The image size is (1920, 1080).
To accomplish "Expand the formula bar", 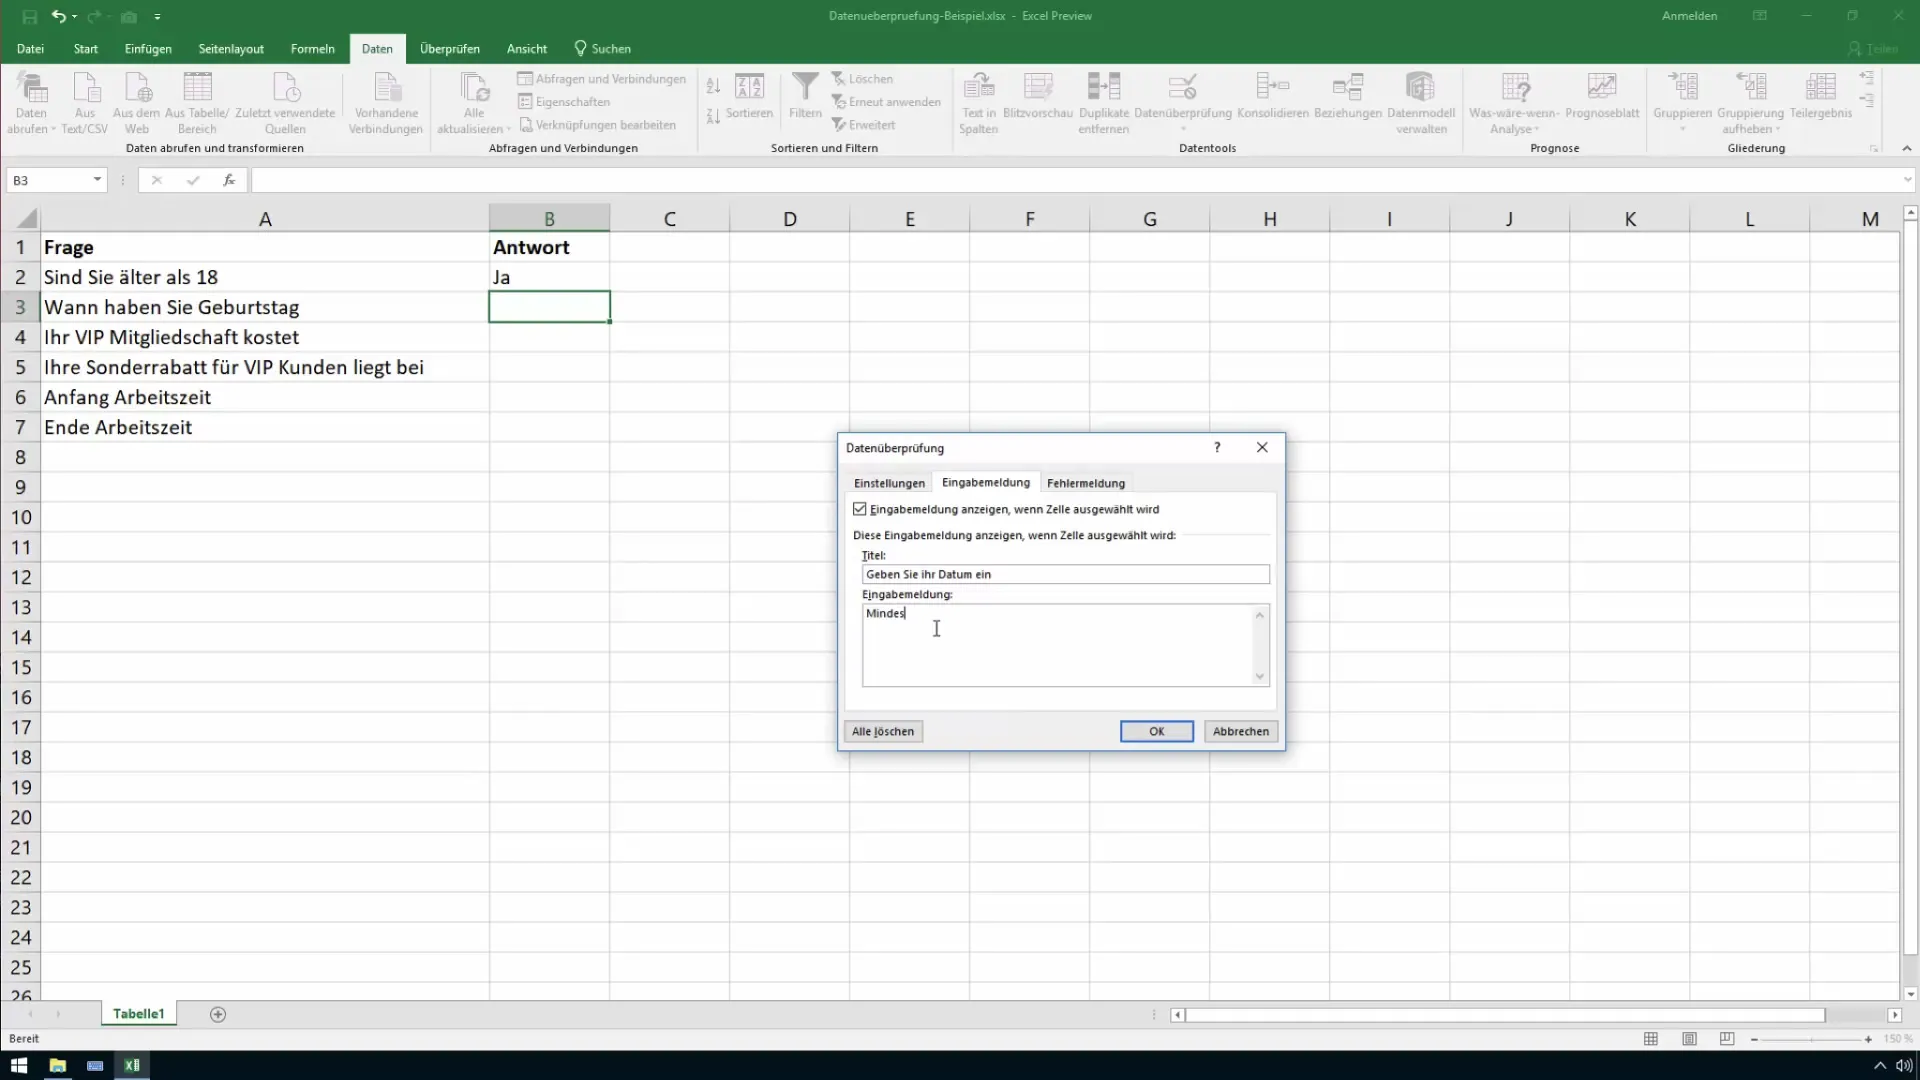I will tap(1907, 180).
